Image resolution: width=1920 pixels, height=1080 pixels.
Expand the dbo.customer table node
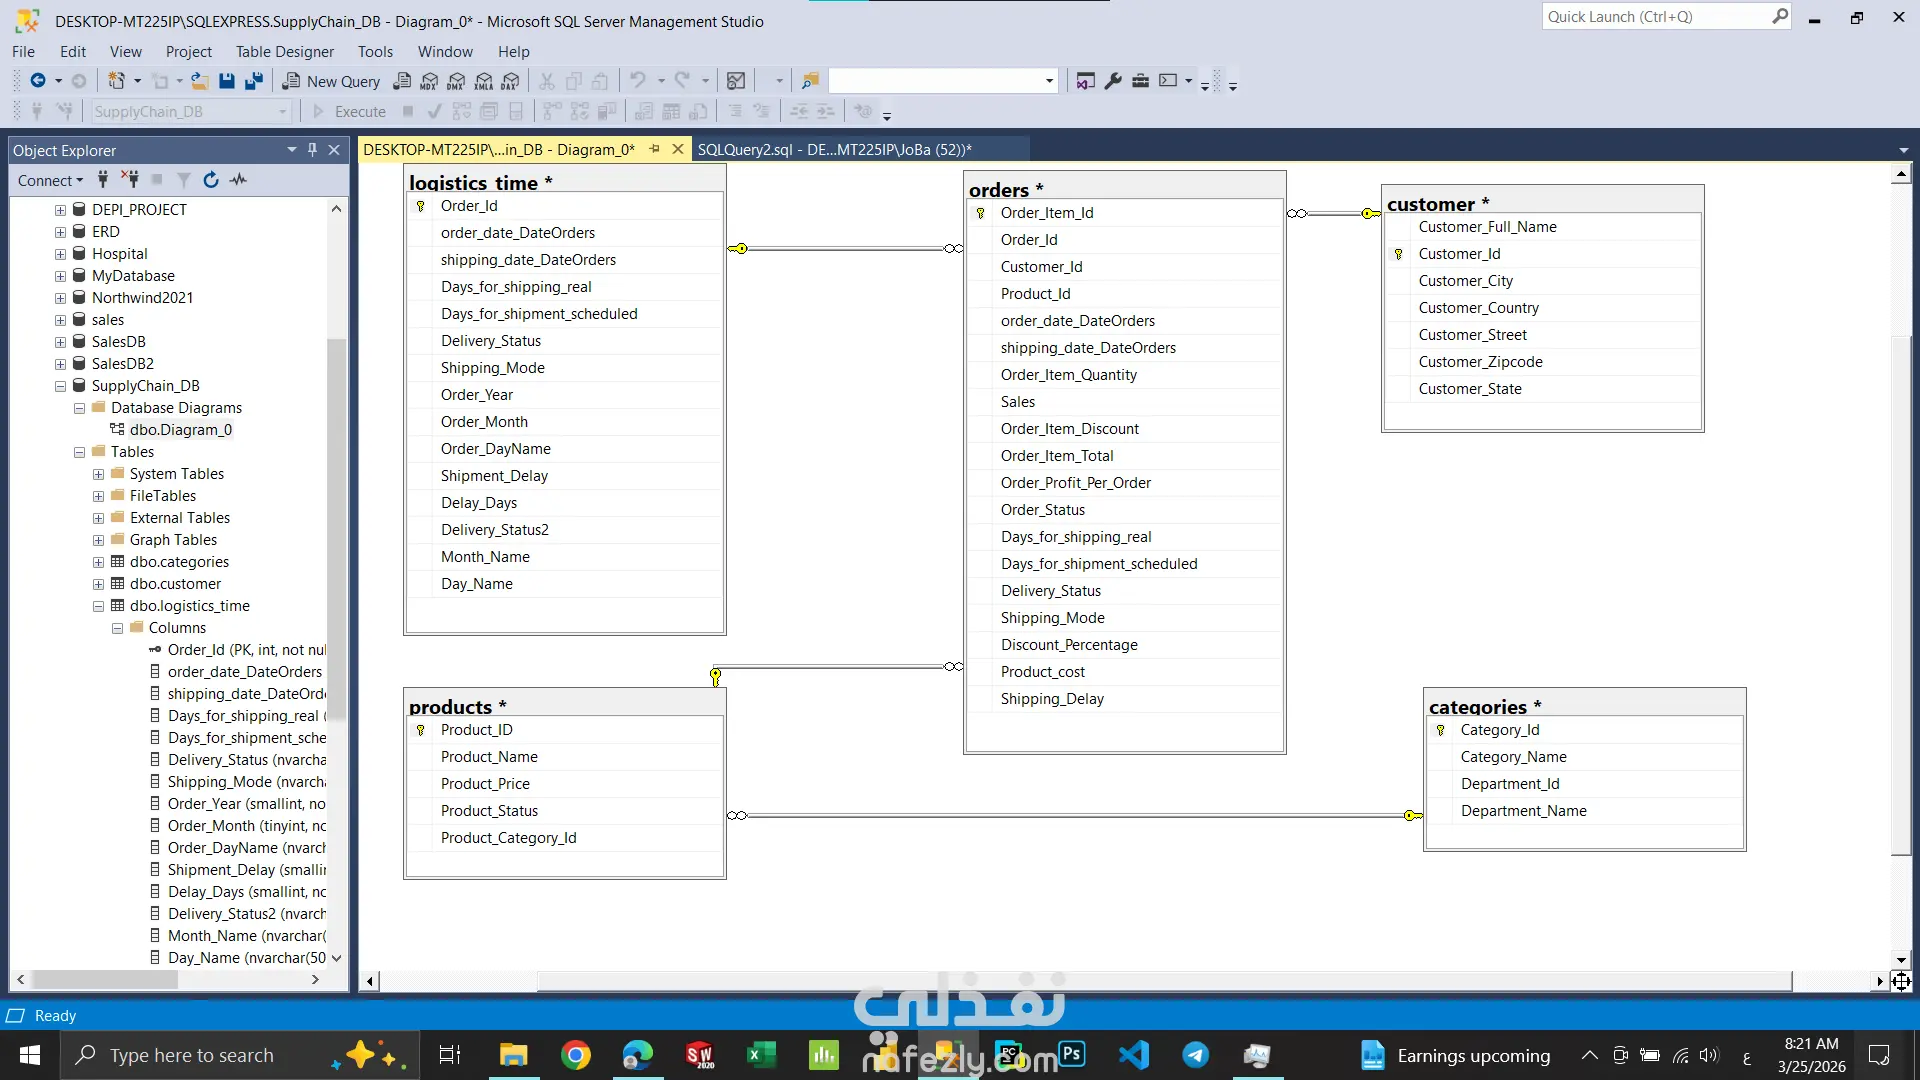pos(98,584)
